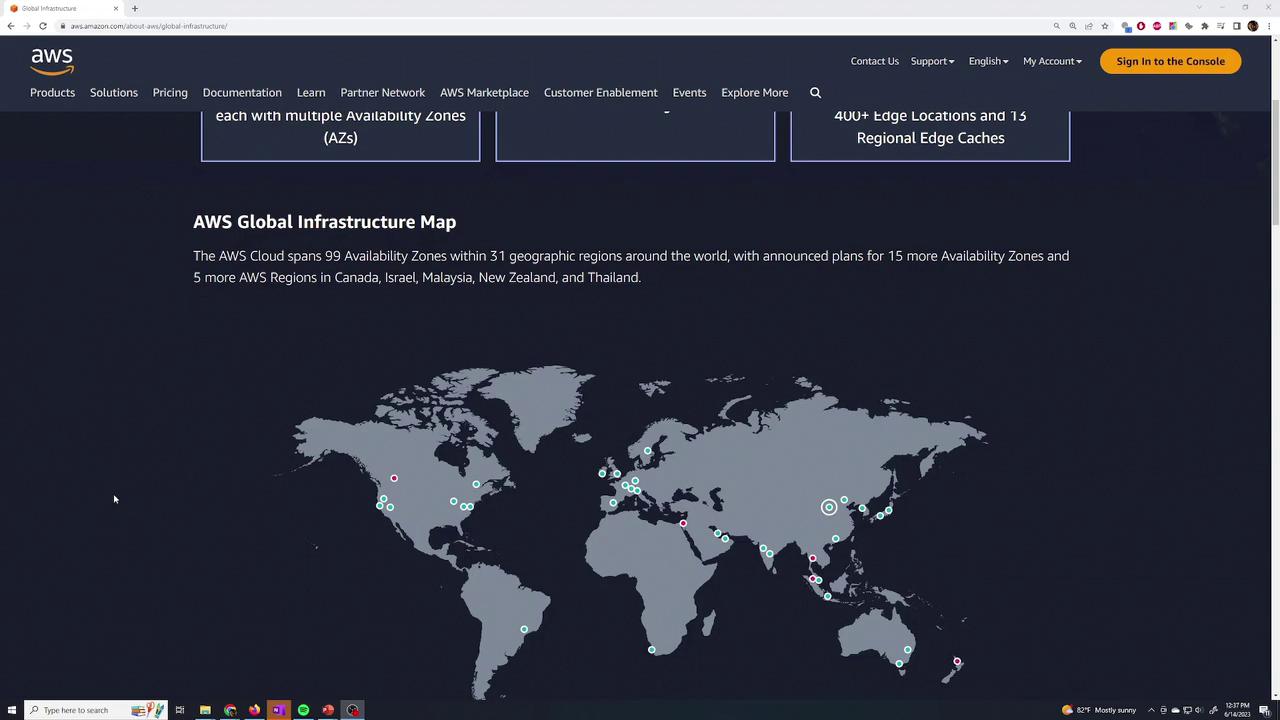
Task: Expand the My Account dropdown
Action: click(x=1051, y=61)
